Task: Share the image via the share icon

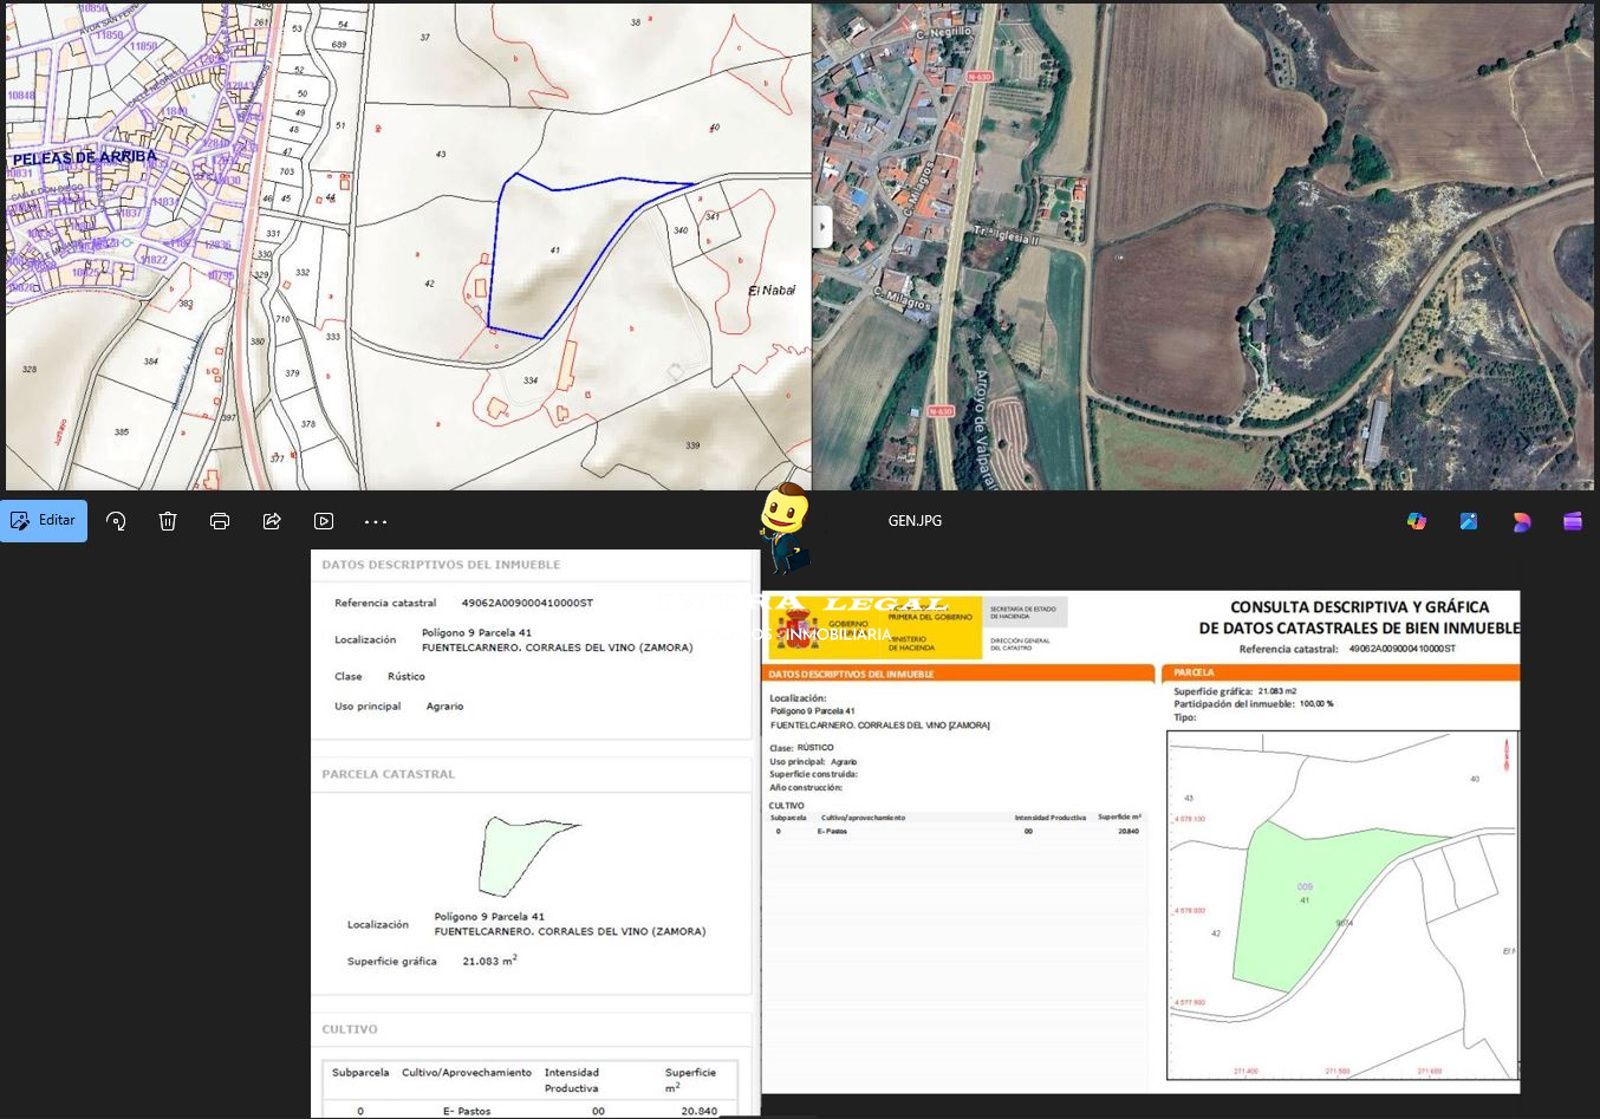Action: click(x=272, y=521)
